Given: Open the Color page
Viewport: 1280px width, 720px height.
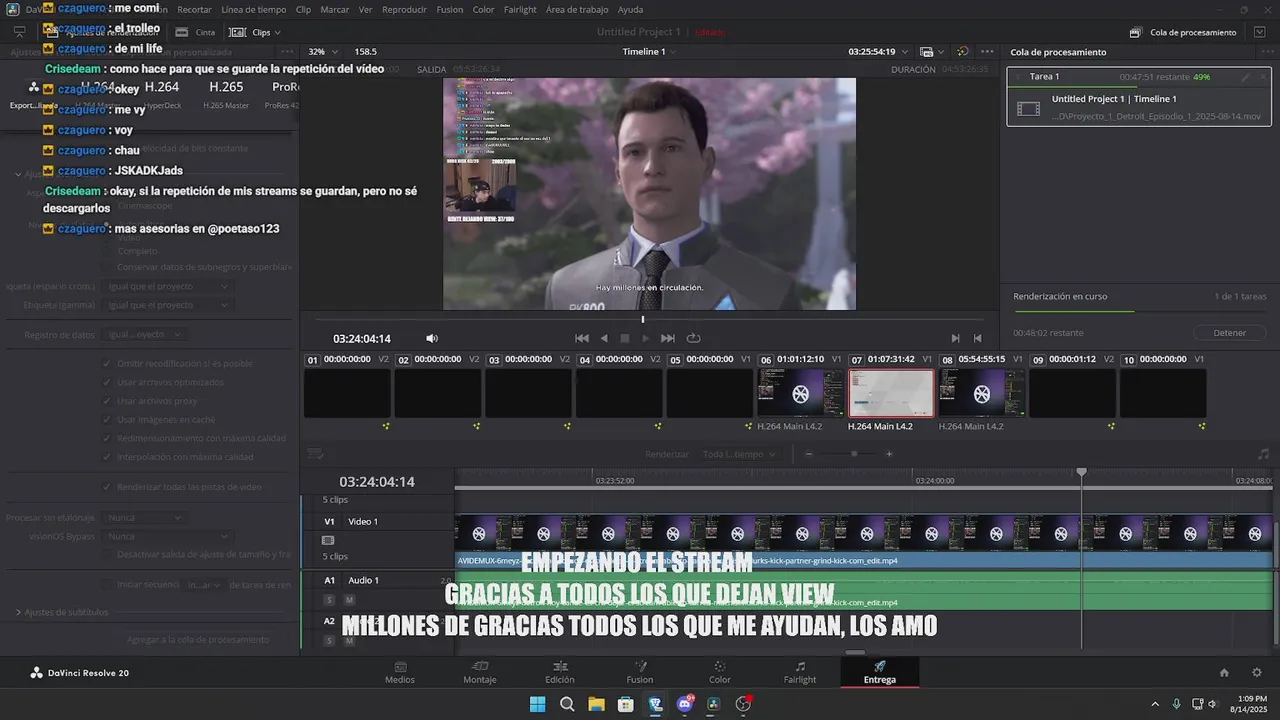Looking at the screenshot, I should tap(720, 673).
